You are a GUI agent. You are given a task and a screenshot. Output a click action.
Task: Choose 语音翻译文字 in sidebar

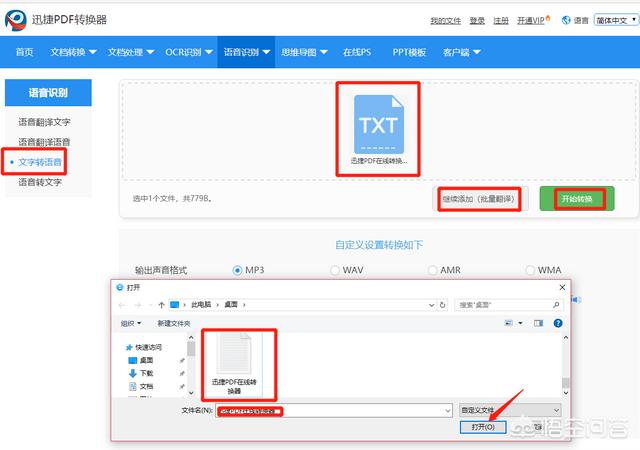44,122
